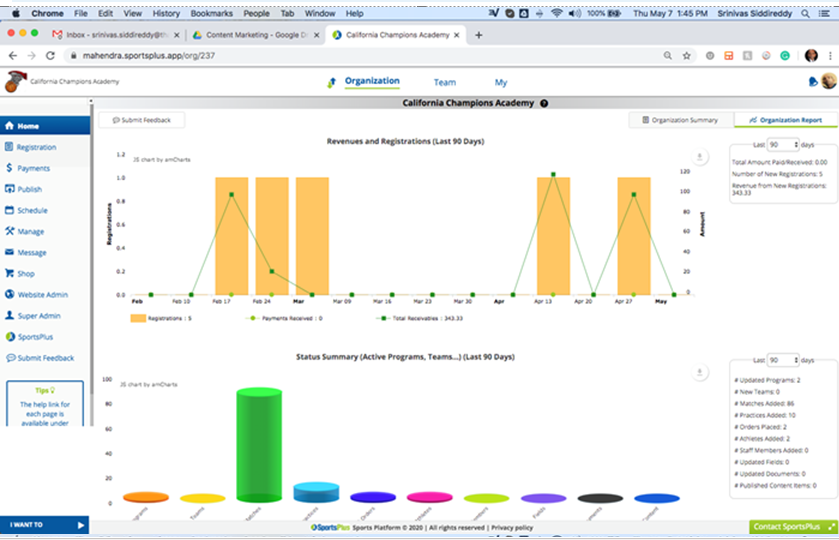Click the address bar URL field
This screenshot has width=839, height=540.
(364, 55)
